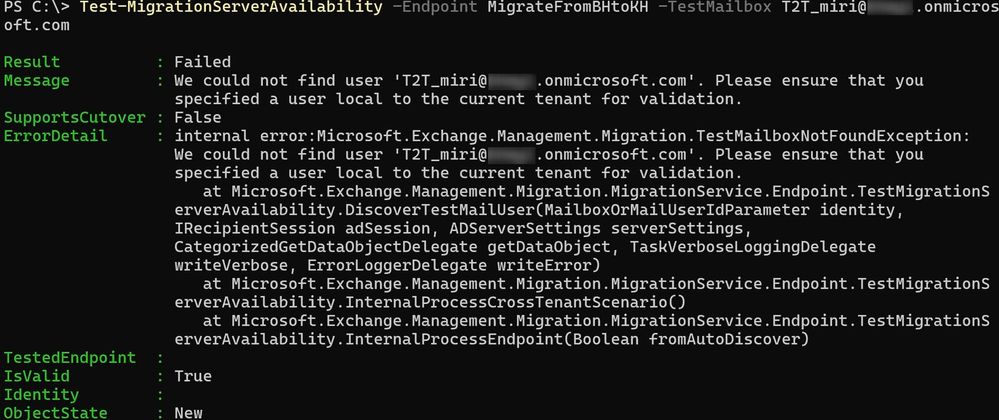Click the IsValid property label

(x=36, y=376)
